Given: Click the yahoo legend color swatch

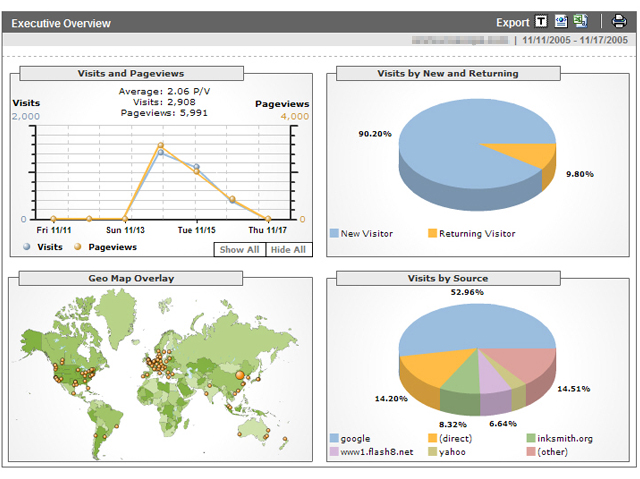Looking at the screenshot, I should coord(432,452).
